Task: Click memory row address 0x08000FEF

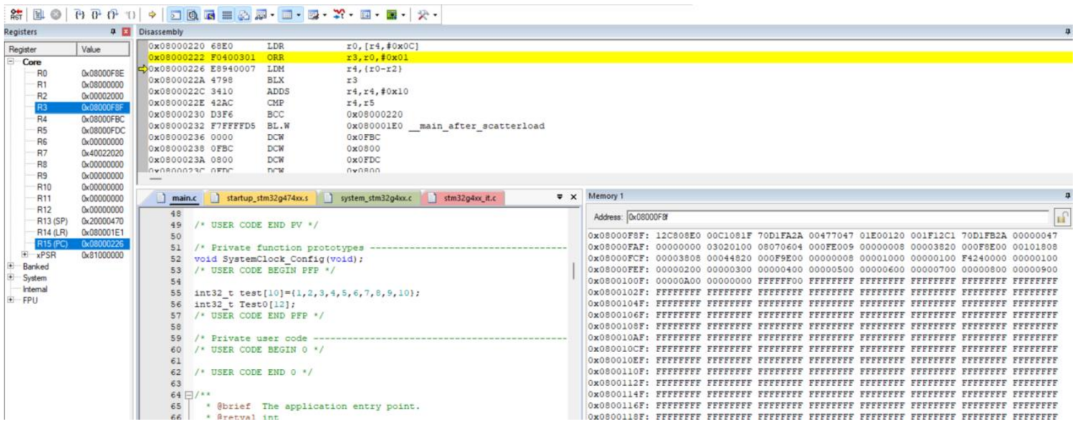Action: click(x=619, y=270)
